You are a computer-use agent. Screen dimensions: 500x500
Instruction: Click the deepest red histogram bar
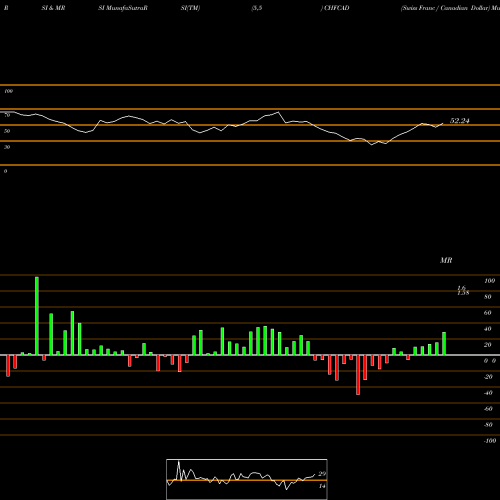(358, 375)
